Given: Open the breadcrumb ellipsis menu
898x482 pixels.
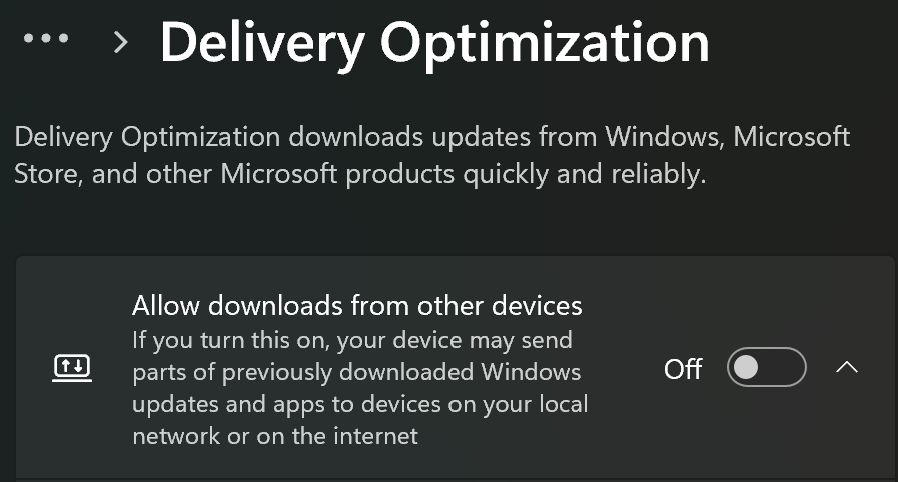Looking at the screenshot, I should click(x=45, y=40).
